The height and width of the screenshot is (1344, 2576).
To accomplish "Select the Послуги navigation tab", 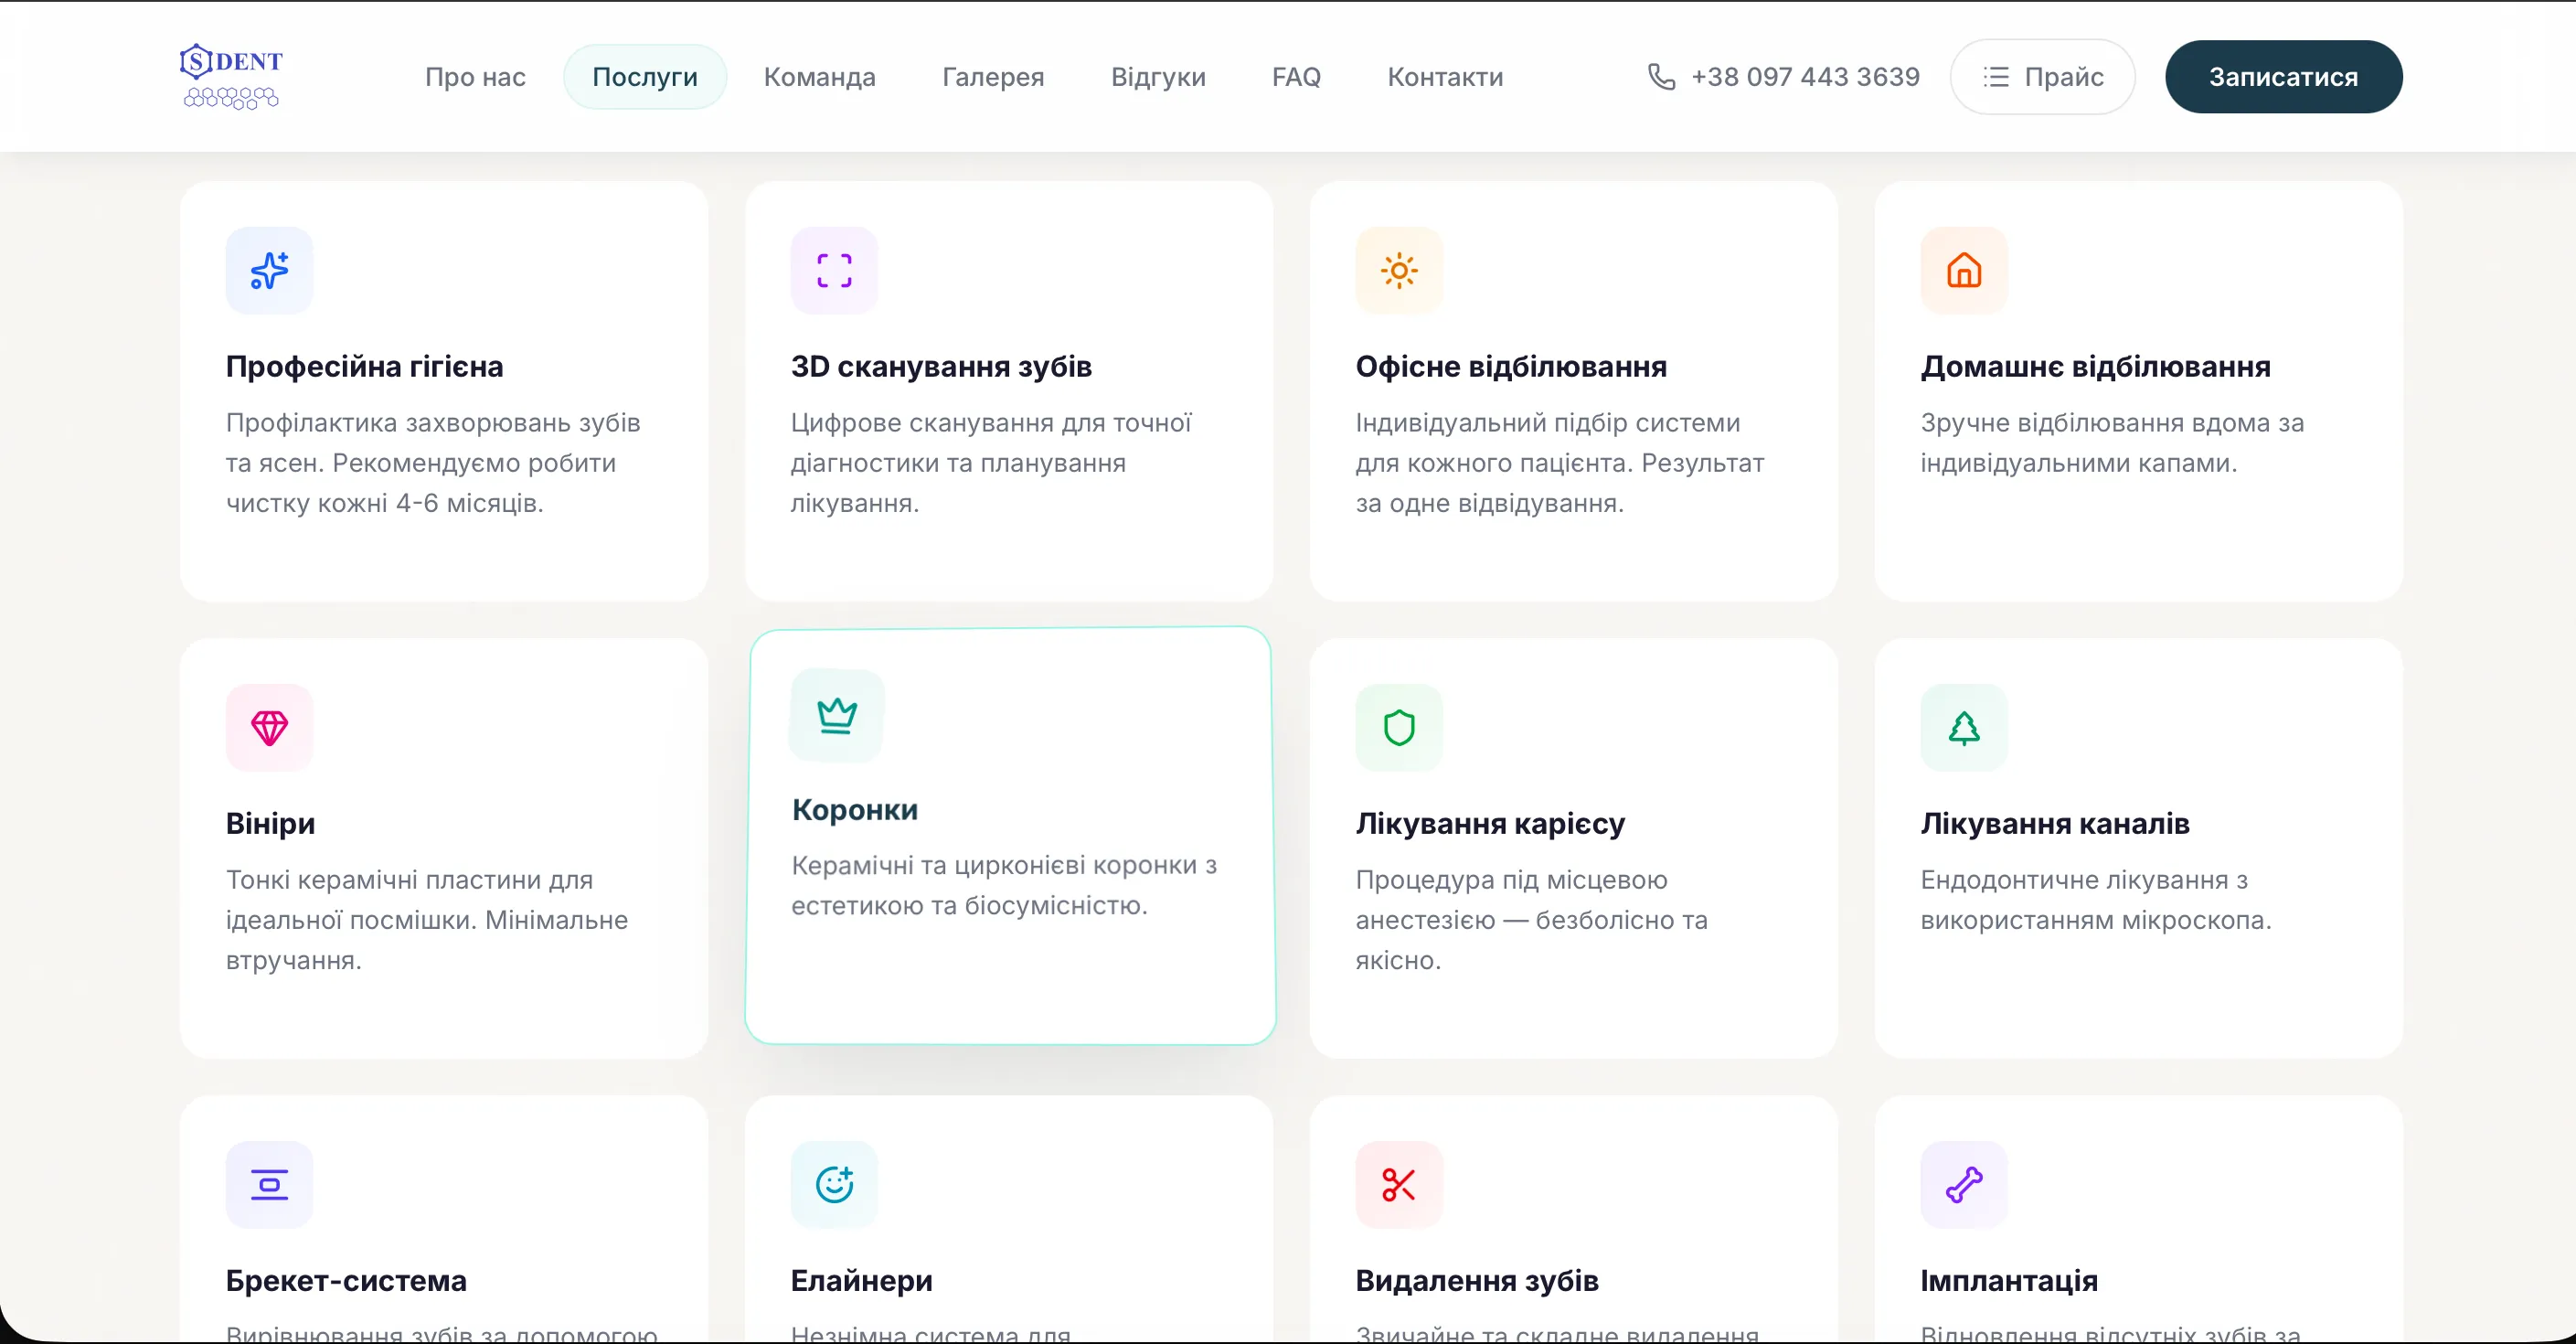I will tap(645, 77).
